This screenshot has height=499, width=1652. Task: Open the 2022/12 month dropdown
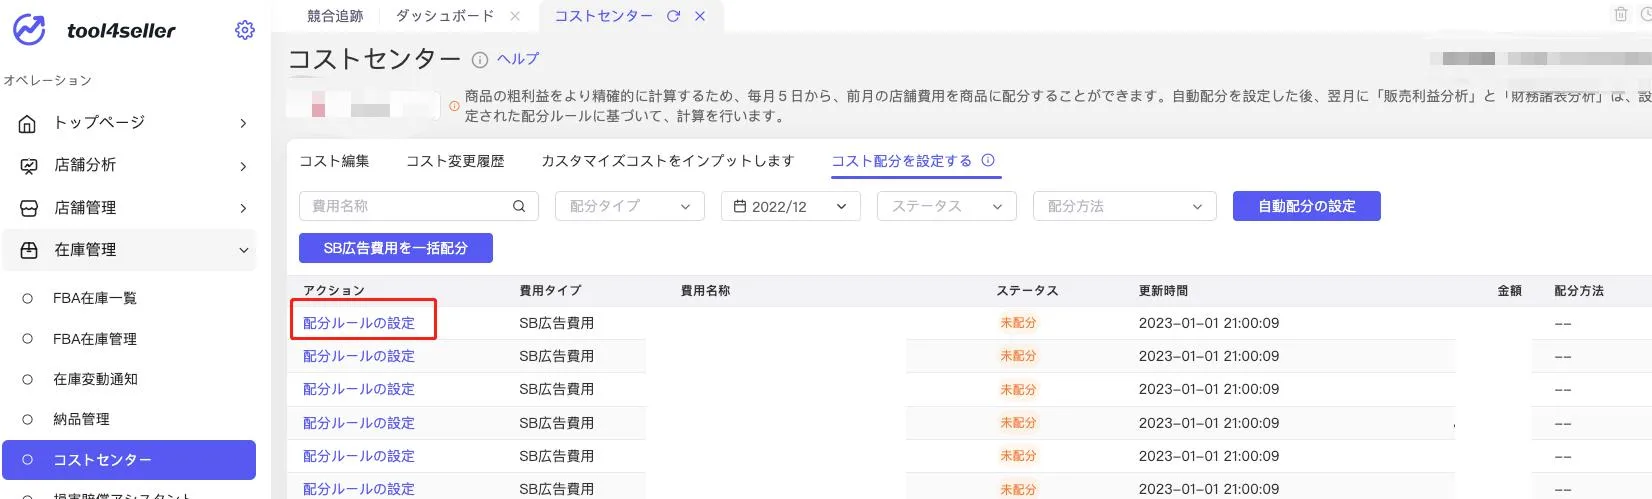tap(791, 206)
